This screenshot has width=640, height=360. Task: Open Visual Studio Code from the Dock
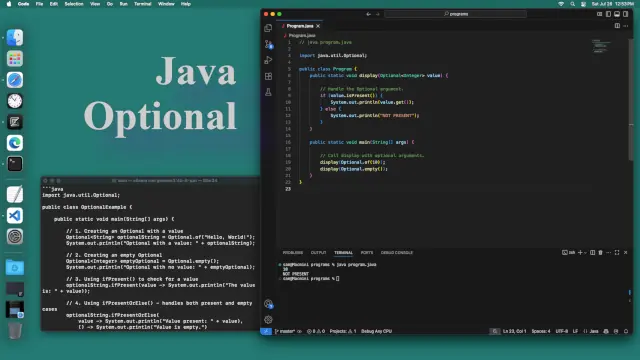[15, 216]
